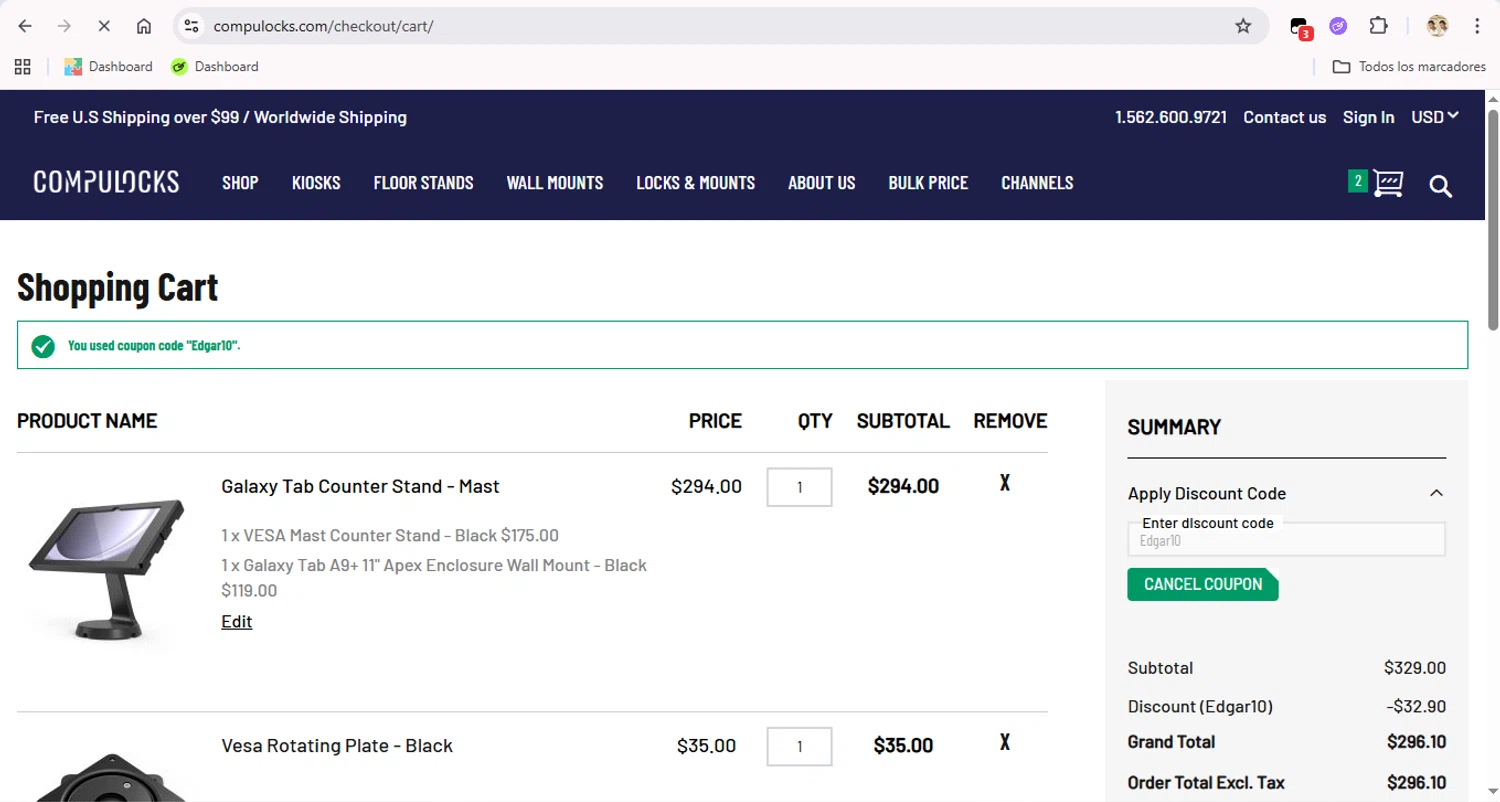Click the purple circular extension icon
The image size is (1500, 802).
(x=1338, y=26)
